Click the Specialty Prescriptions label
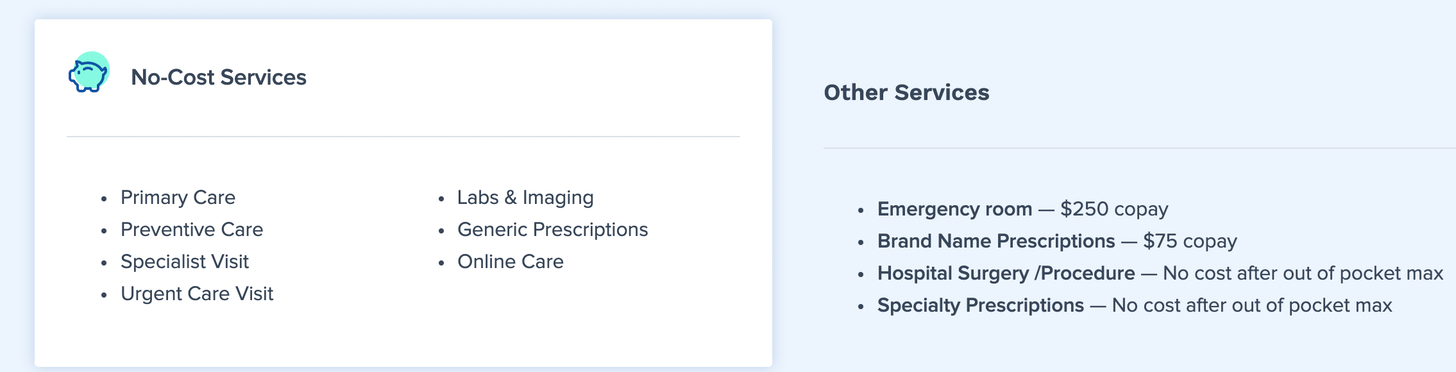Image resolution: width=1456 pixels, height=372 pixels. click(x=981, y=306)
